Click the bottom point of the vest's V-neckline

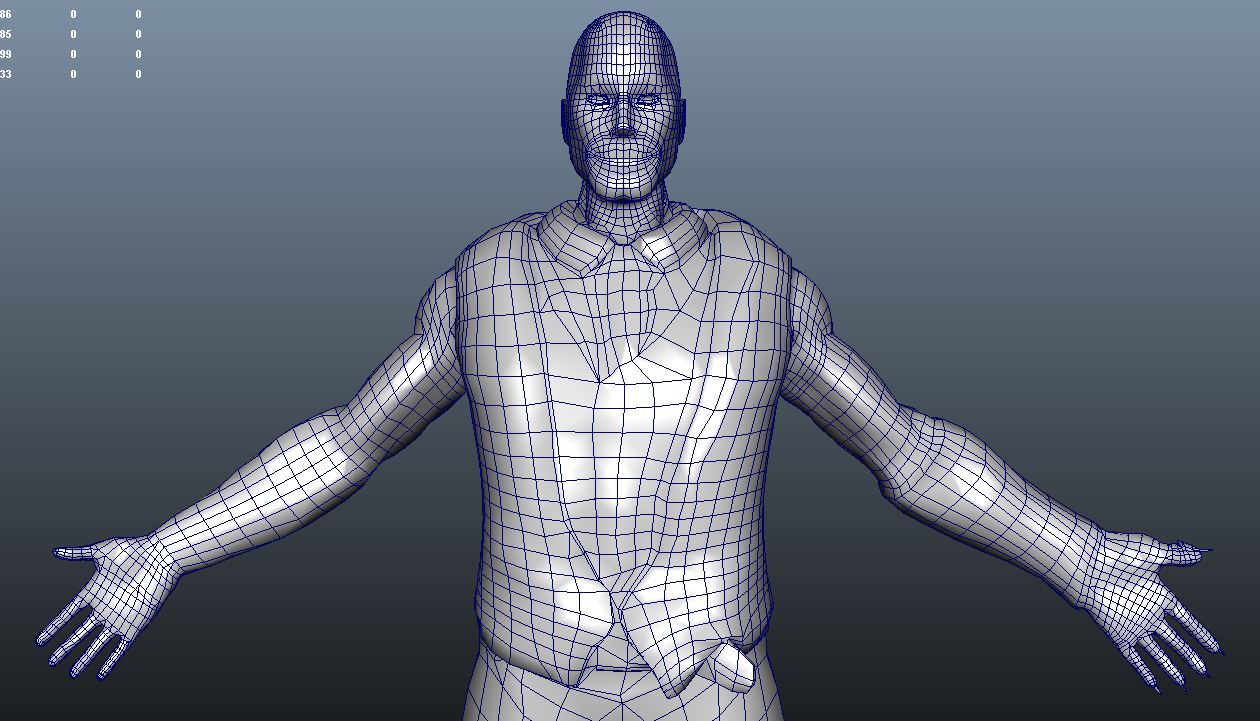click(x=601, y=380)
